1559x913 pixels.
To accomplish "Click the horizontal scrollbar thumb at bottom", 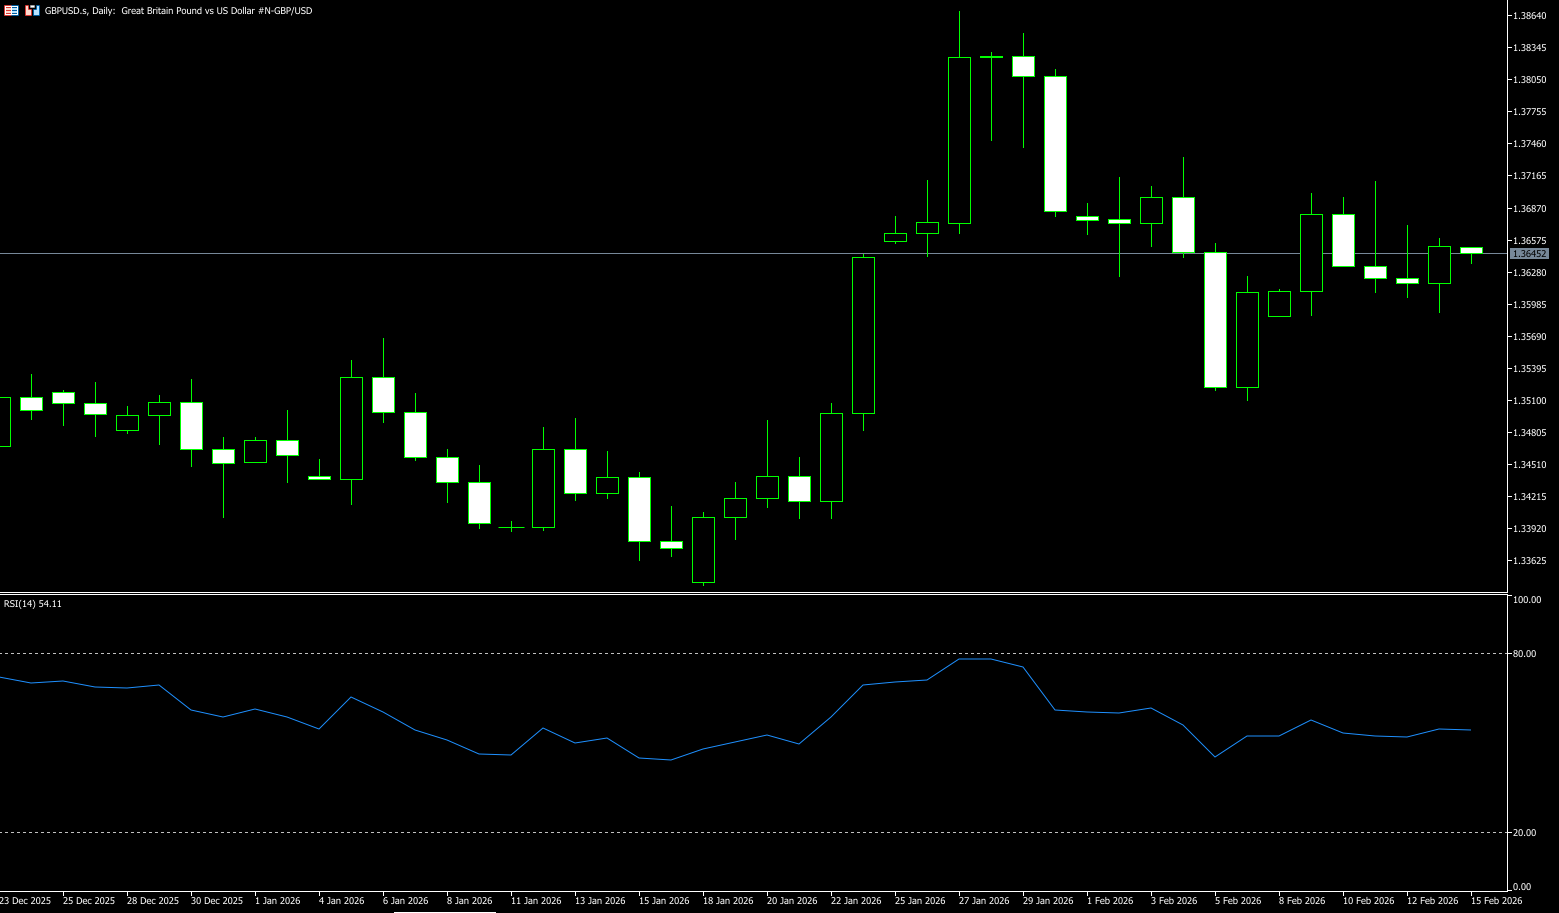I will (x=444, y=911).
